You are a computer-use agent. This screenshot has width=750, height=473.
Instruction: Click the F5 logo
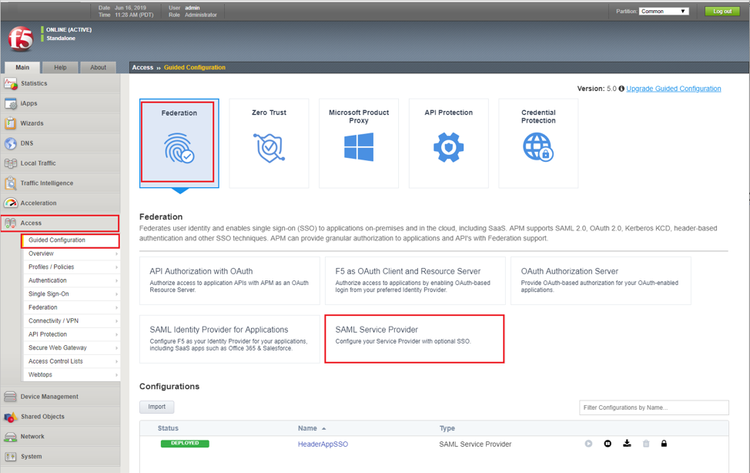tap(21, 39)
